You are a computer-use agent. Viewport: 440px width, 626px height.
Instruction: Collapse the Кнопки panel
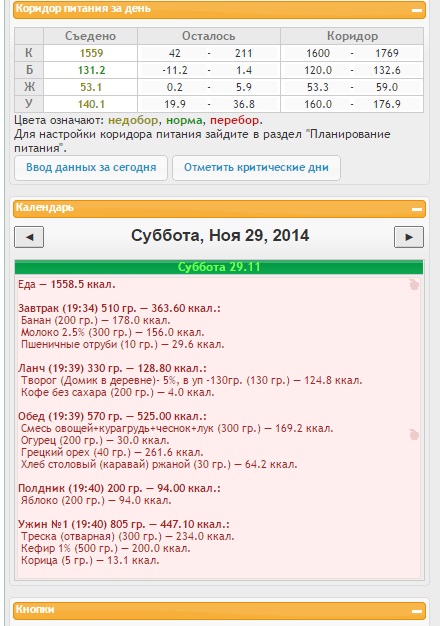point(417,611)
